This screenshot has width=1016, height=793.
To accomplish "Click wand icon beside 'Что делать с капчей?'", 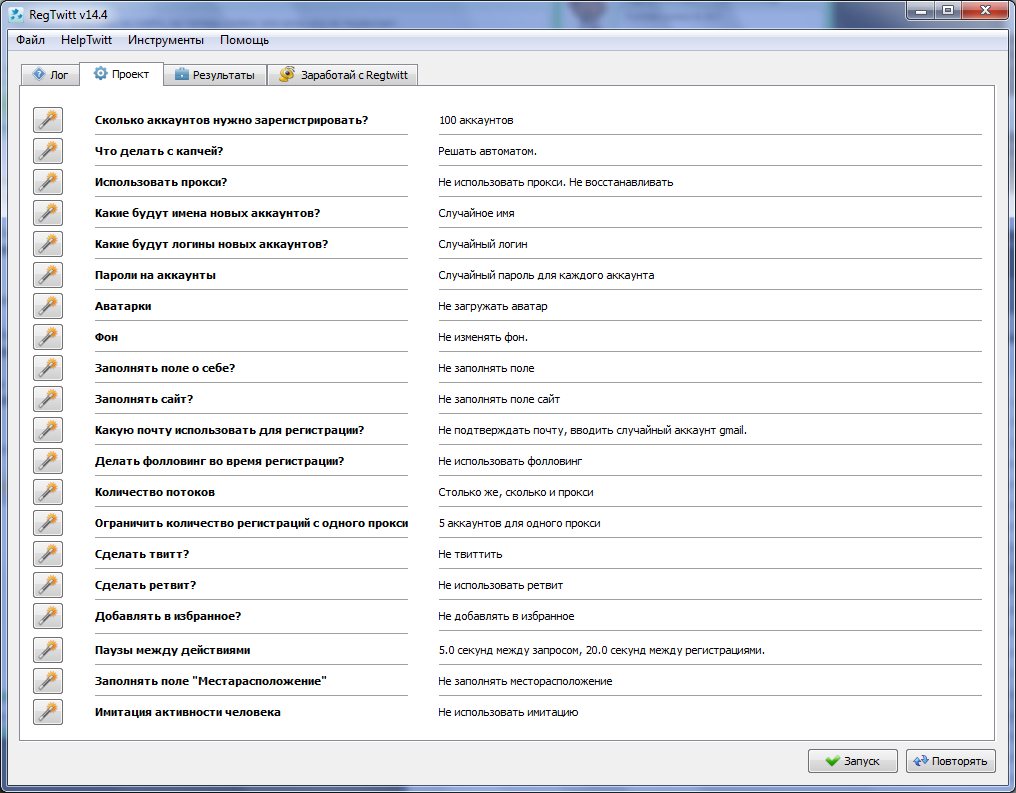I will coord(48,151).
